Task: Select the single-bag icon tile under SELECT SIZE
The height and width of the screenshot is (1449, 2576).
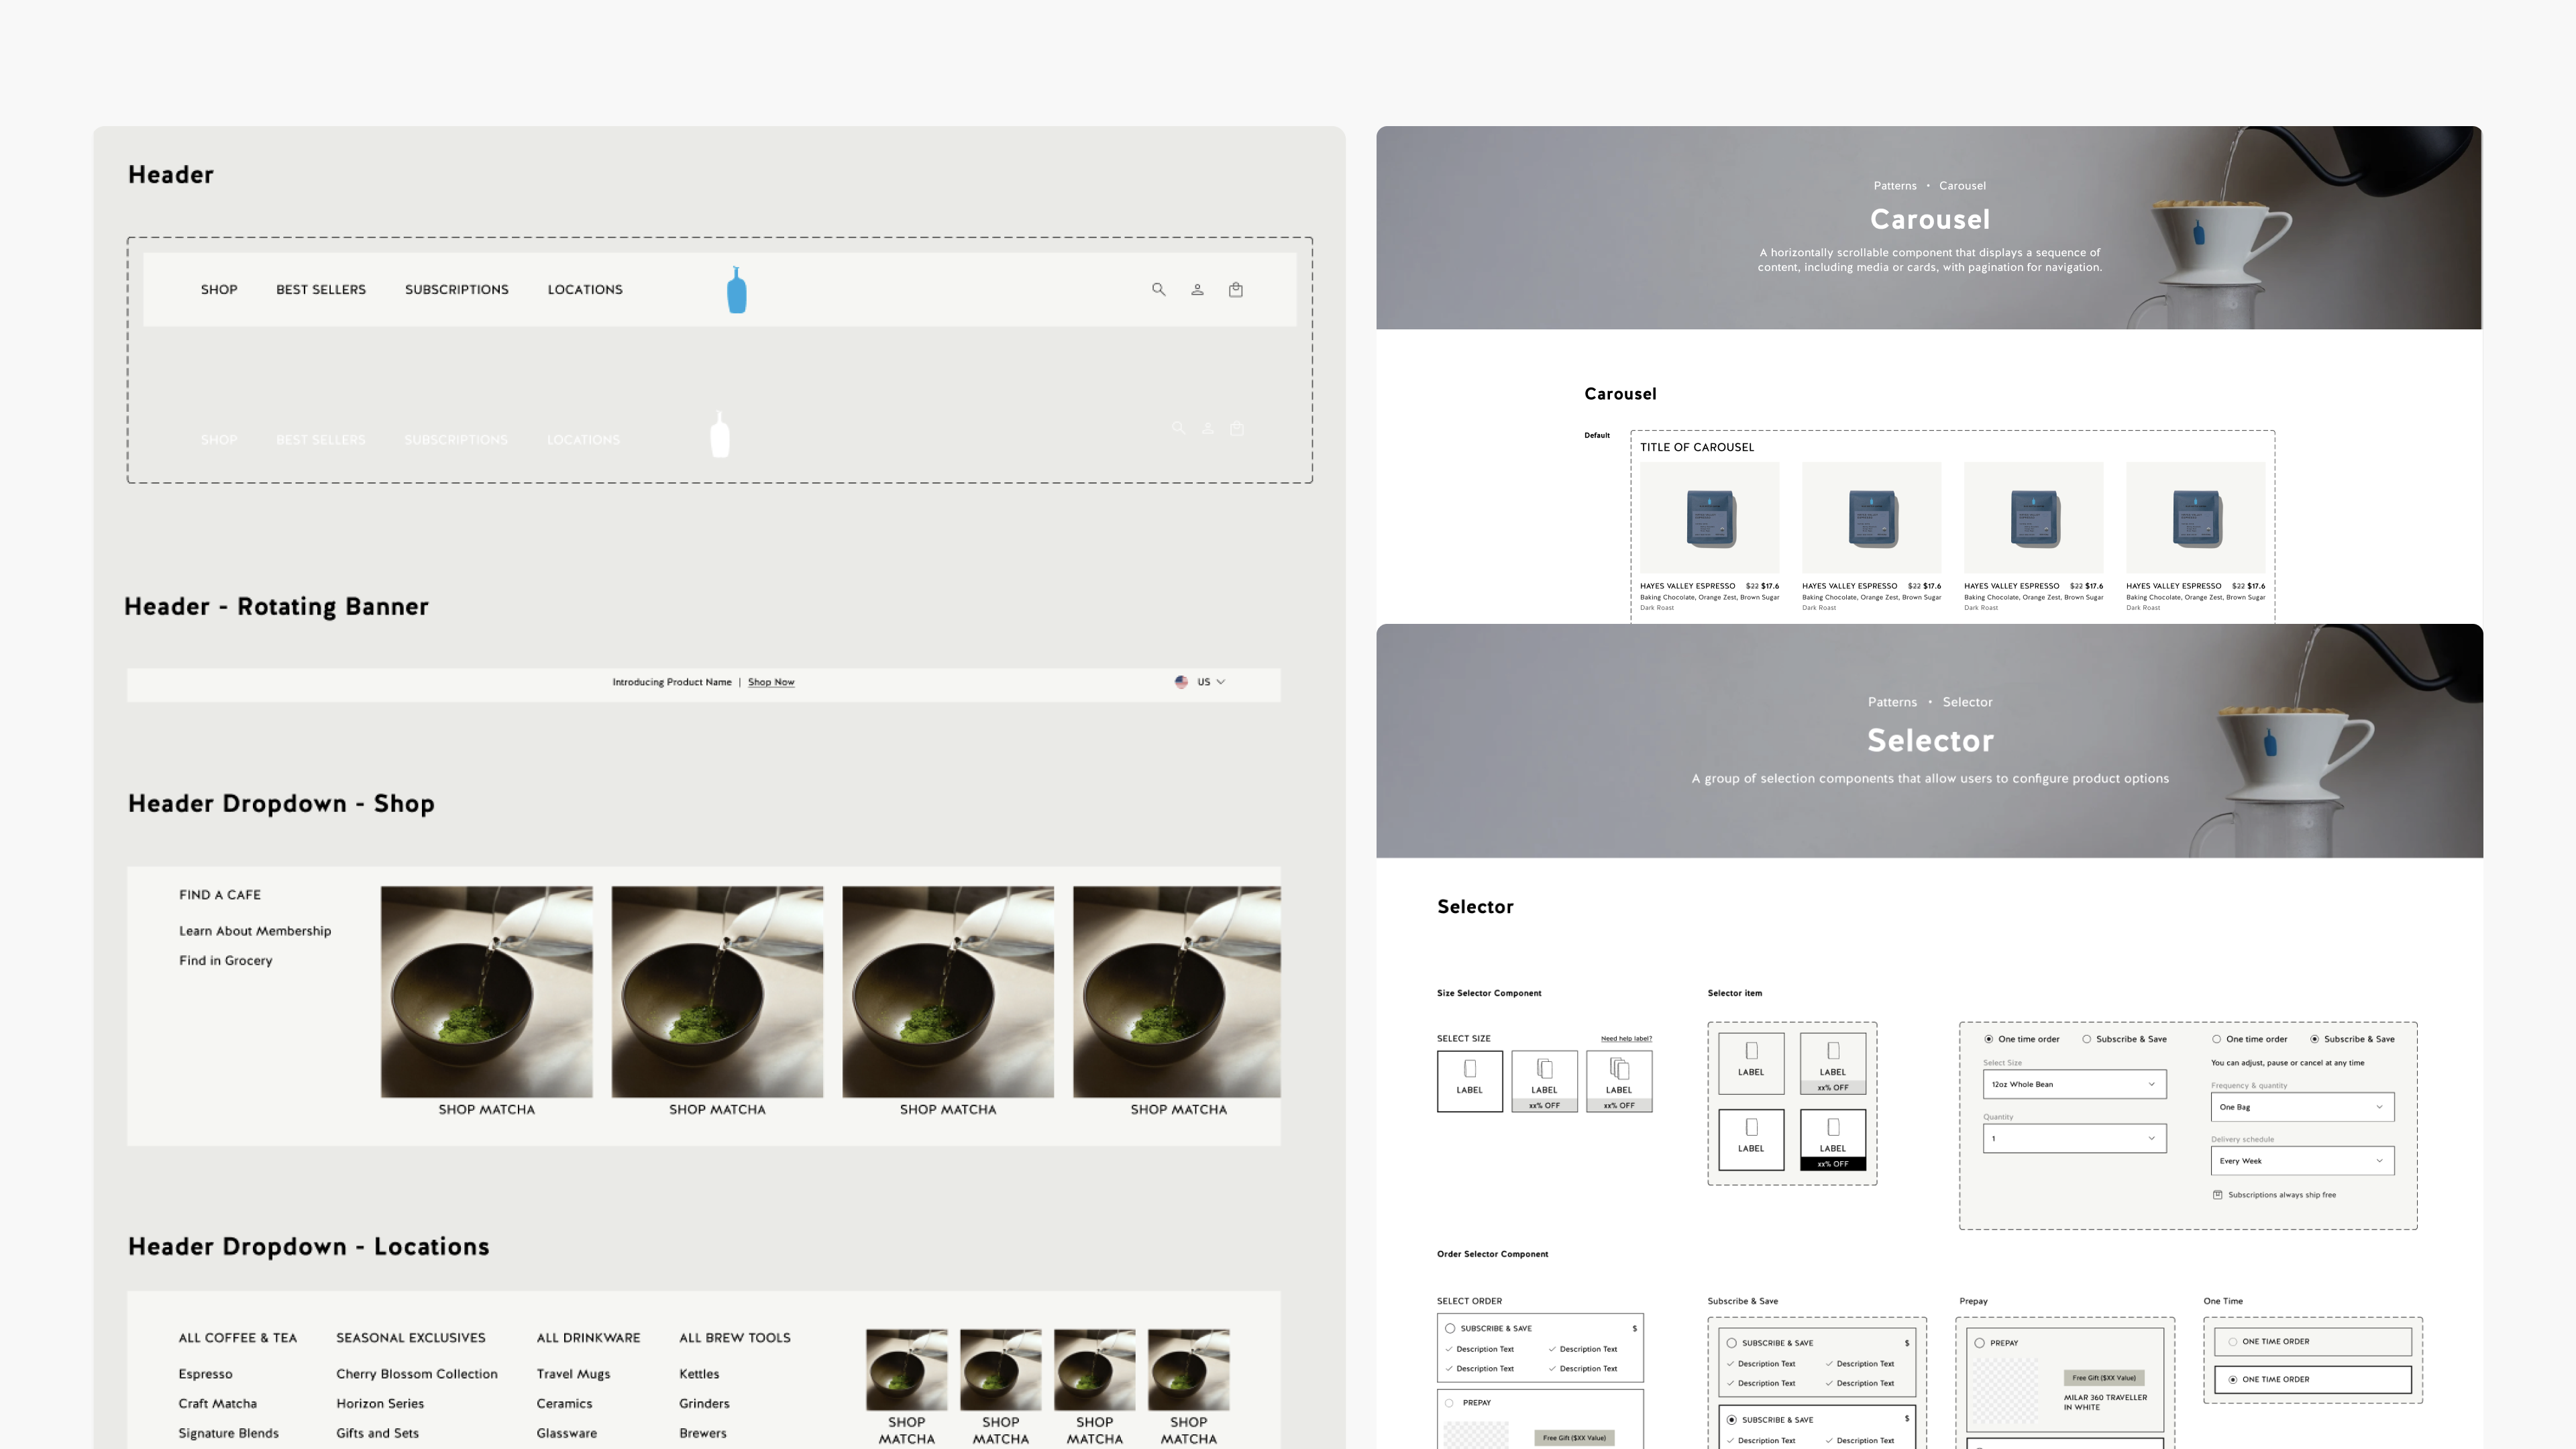Action: pos(1469,1080)
